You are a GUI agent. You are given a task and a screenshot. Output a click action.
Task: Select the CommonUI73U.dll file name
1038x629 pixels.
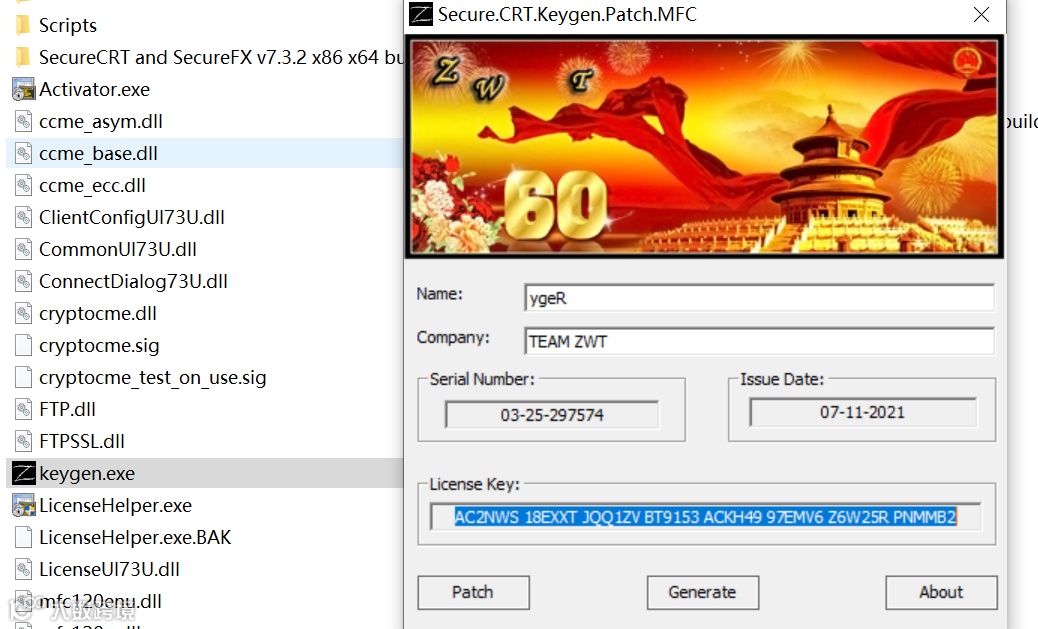[x=118, y=249]
